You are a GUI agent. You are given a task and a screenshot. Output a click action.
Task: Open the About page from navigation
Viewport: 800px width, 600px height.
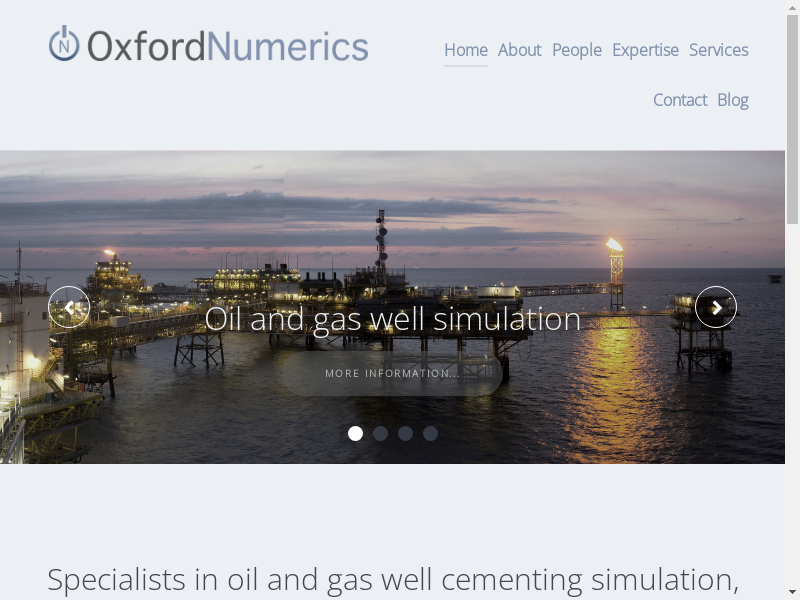pyautogui.click(x=519, y=50)
